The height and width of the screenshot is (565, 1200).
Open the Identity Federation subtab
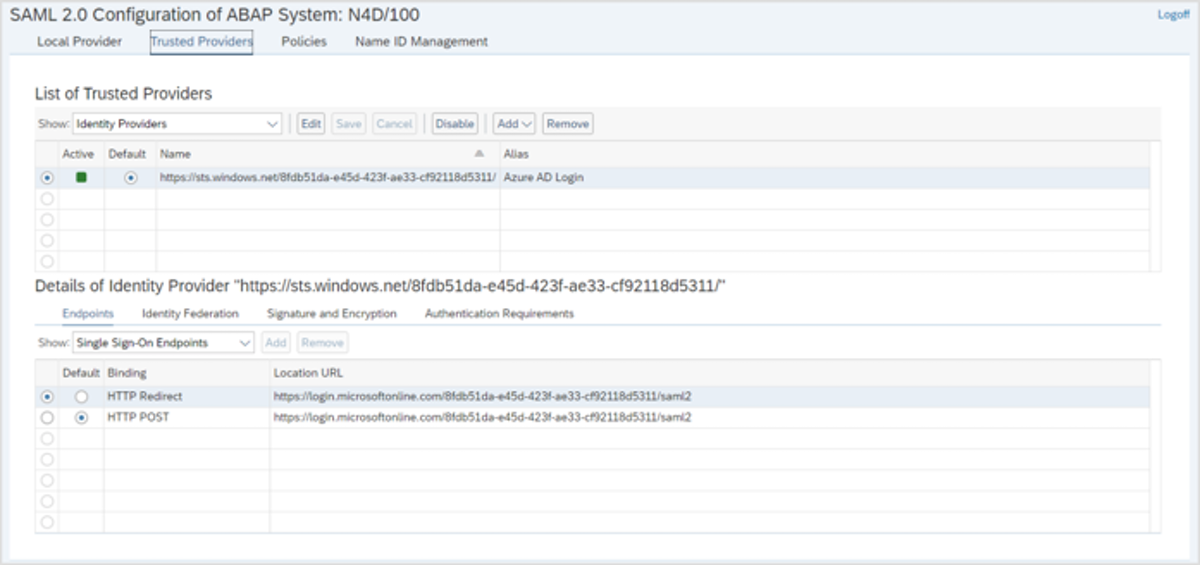pyautogui.click(x=190, y=313)
